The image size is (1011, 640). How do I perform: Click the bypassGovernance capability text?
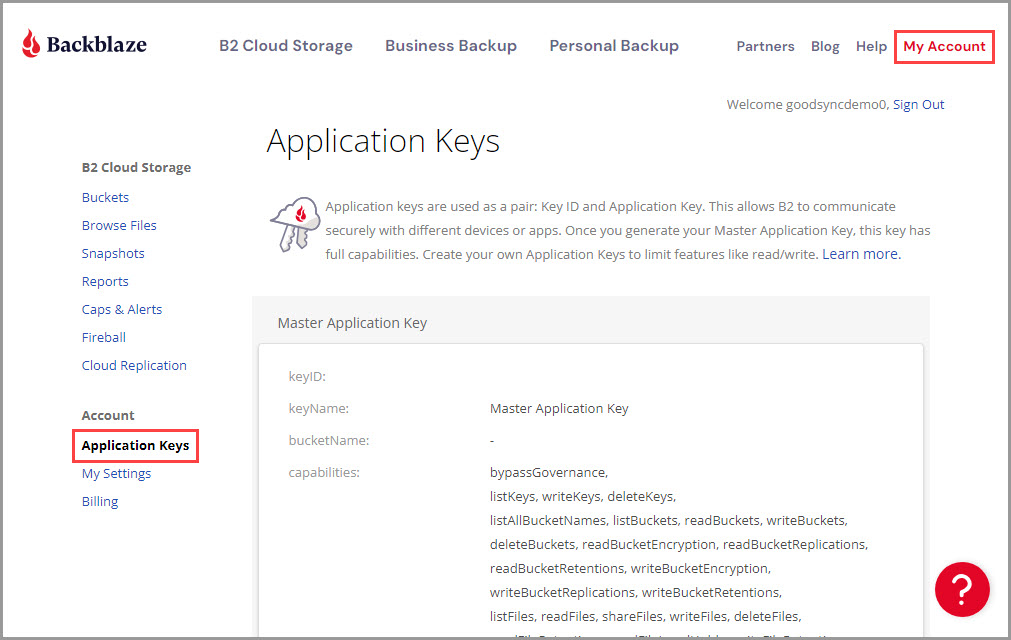coord(549,472)
